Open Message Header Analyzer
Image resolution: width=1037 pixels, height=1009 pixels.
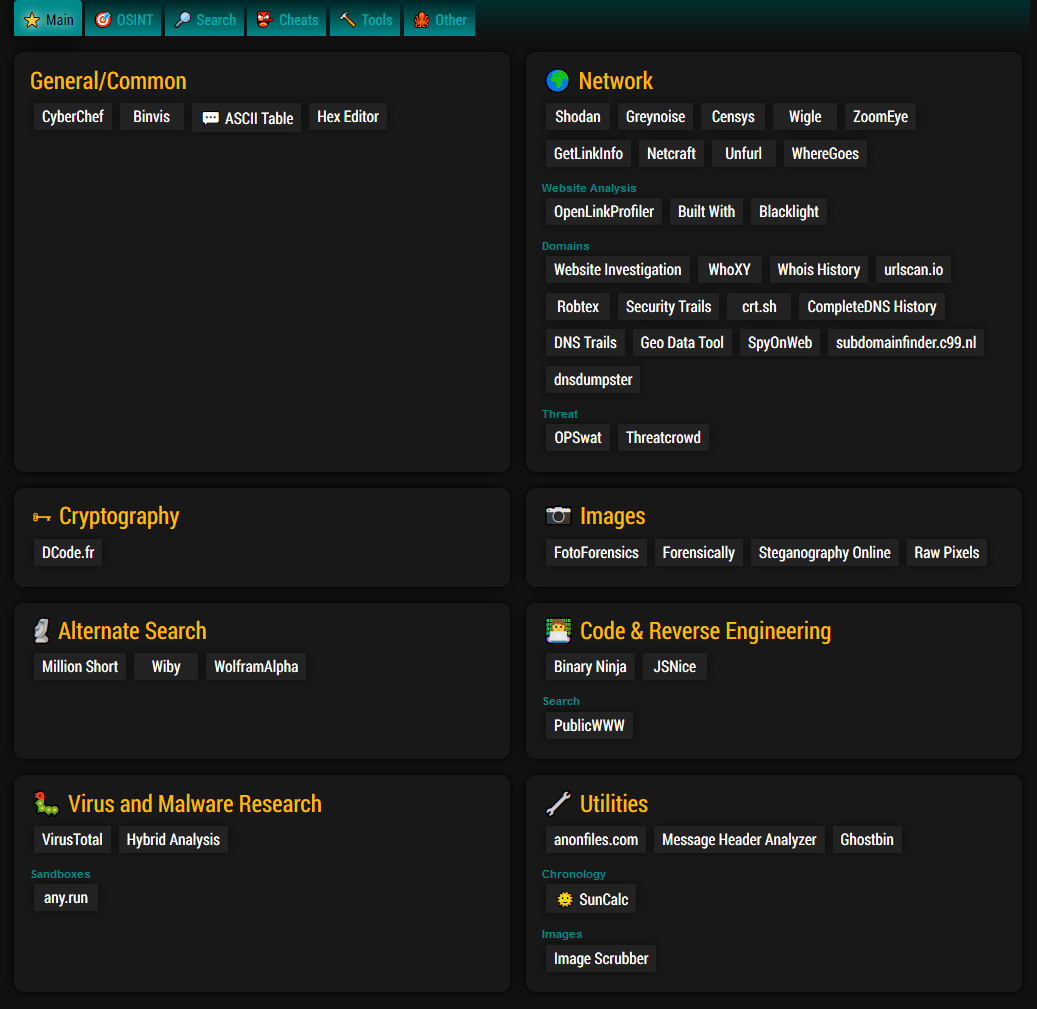pos(739,840)
